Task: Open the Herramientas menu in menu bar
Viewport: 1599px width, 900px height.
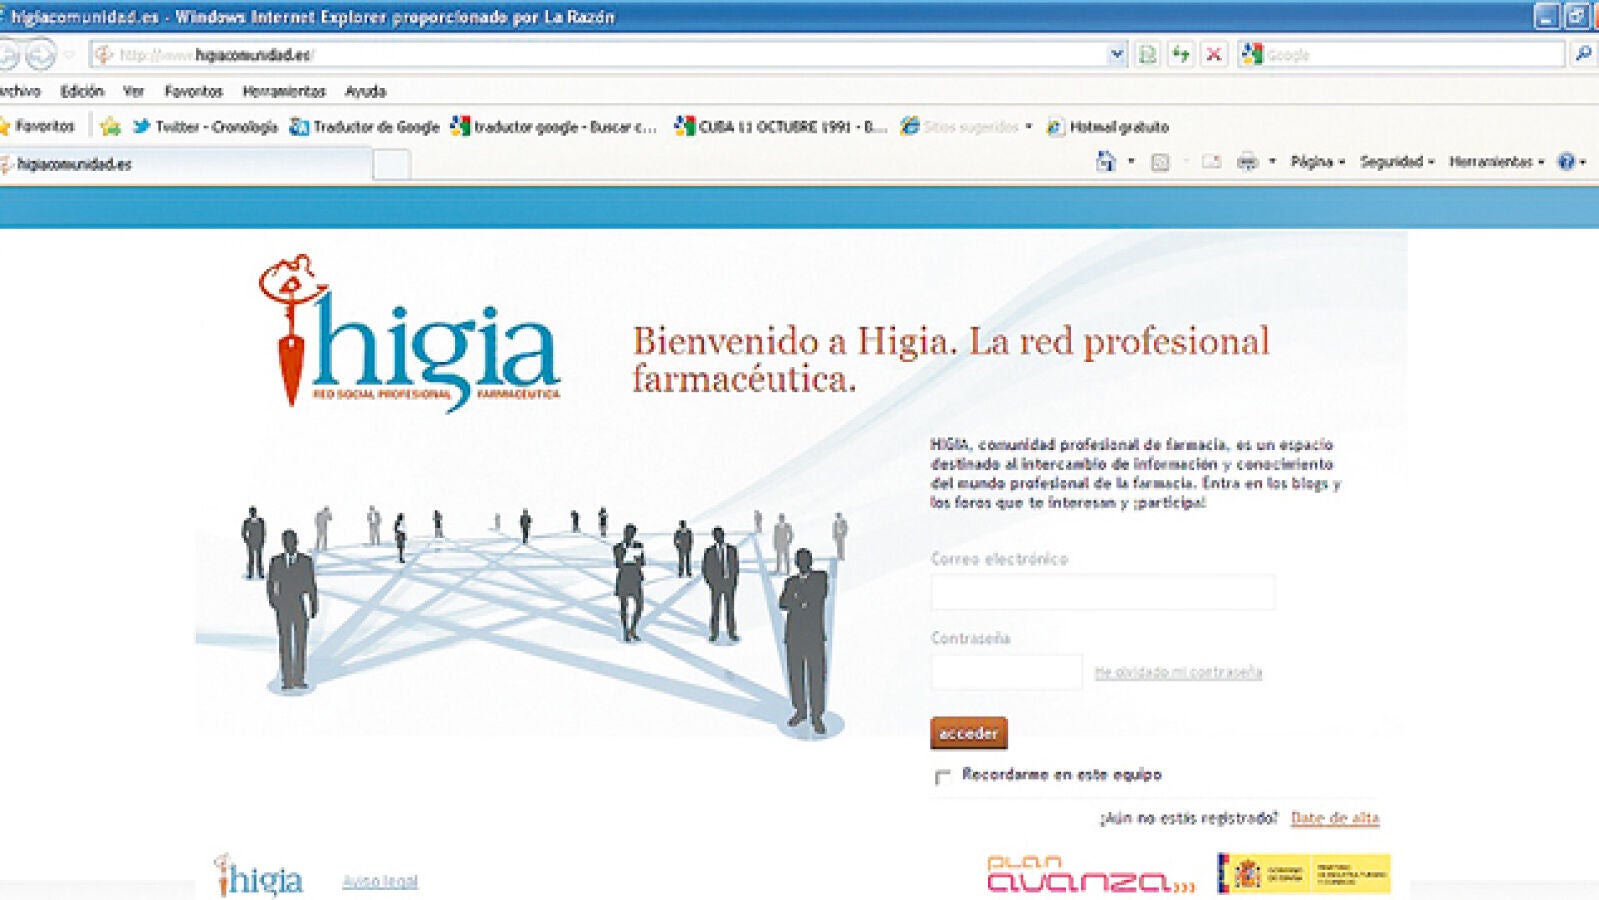Action: click(x=284, y=91)
